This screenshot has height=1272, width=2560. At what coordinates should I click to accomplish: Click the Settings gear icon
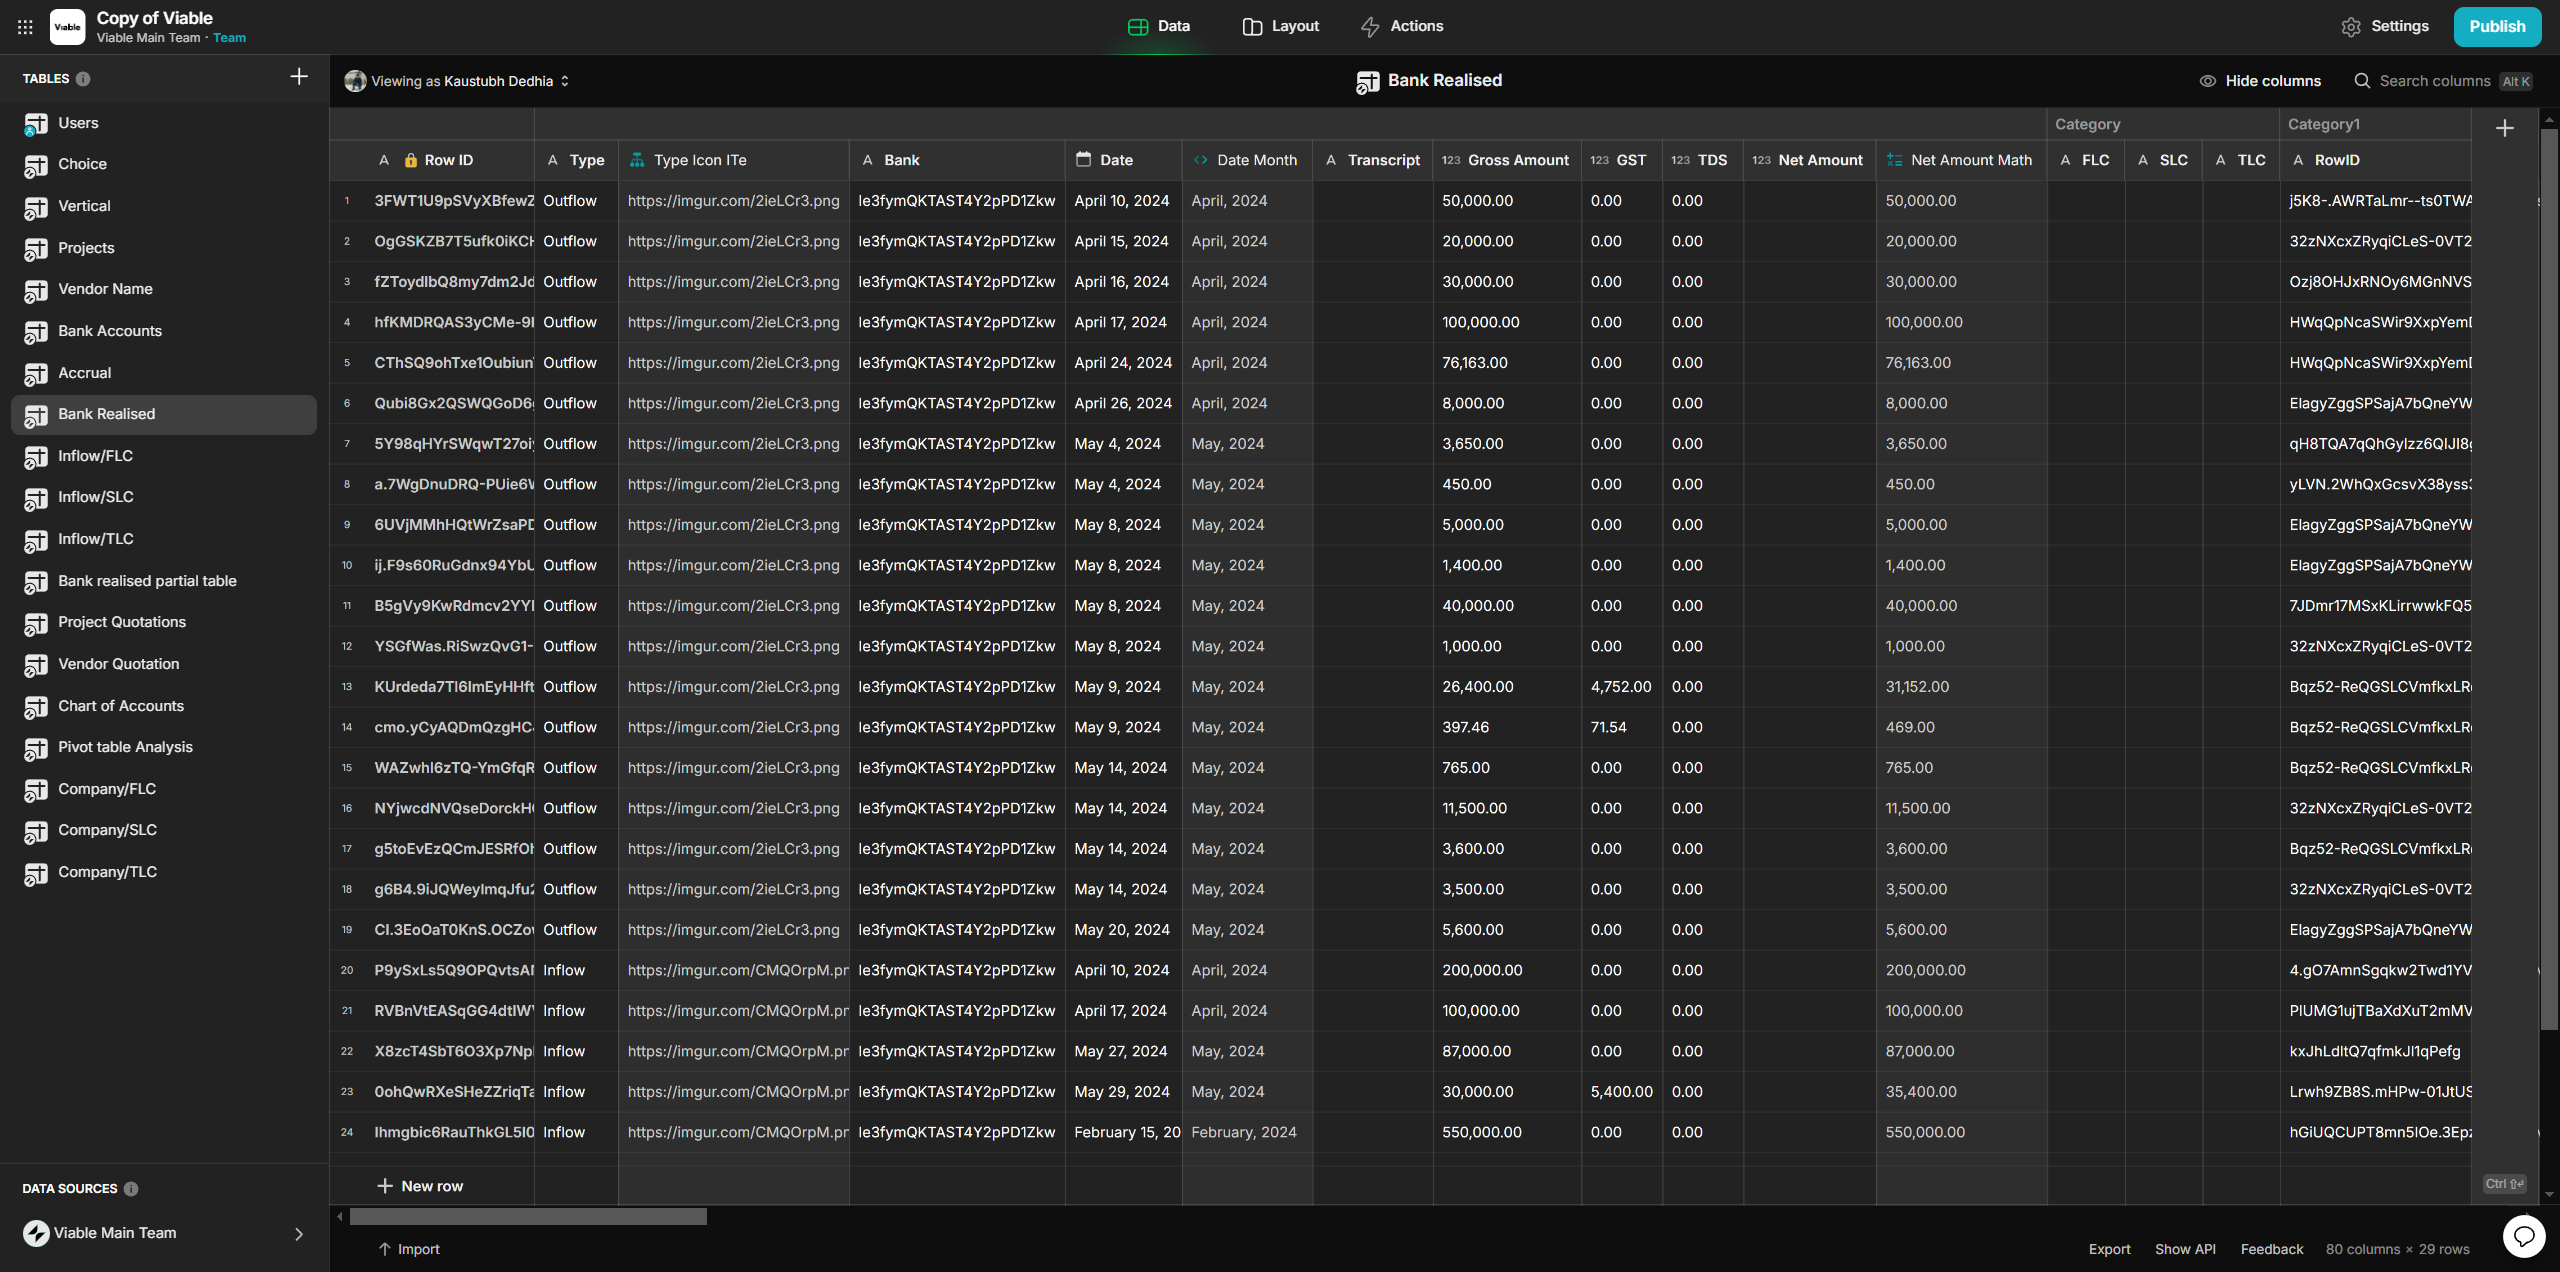point(2351,27)
